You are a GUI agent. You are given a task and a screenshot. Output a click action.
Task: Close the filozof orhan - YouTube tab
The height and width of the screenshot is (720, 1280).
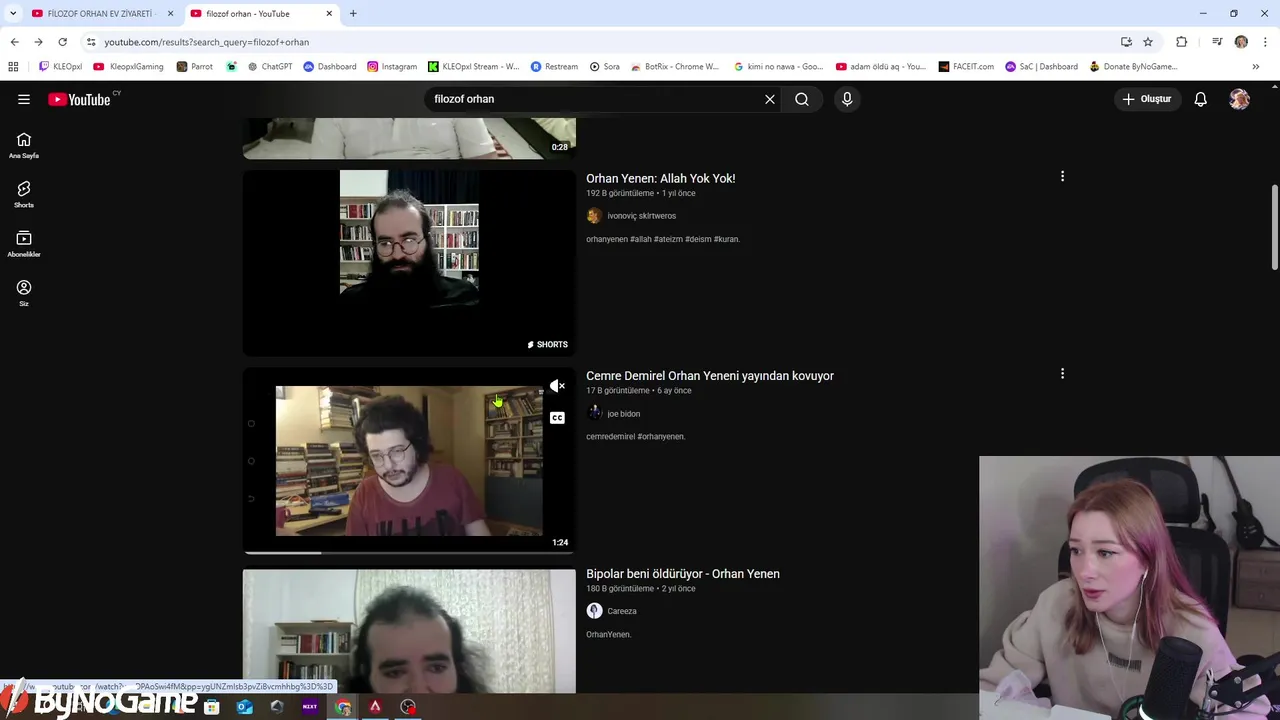pyautogui.click(x=329, y=13)
